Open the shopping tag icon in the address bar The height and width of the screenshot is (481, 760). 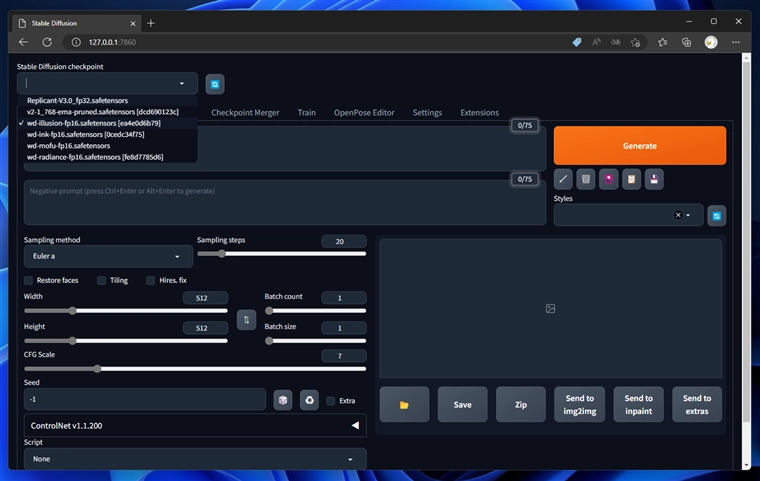coord(577,42)
